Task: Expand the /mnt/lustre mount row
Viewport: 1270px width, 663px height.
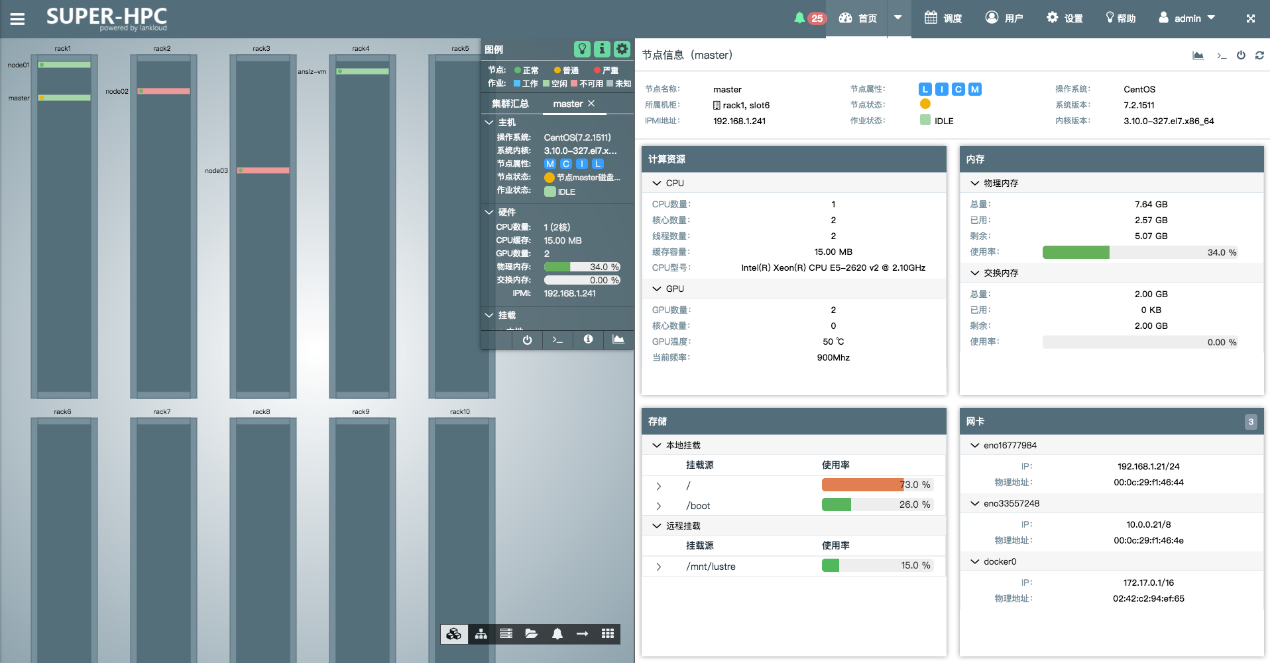Action: pyautogui.click(x=658, y=567)
